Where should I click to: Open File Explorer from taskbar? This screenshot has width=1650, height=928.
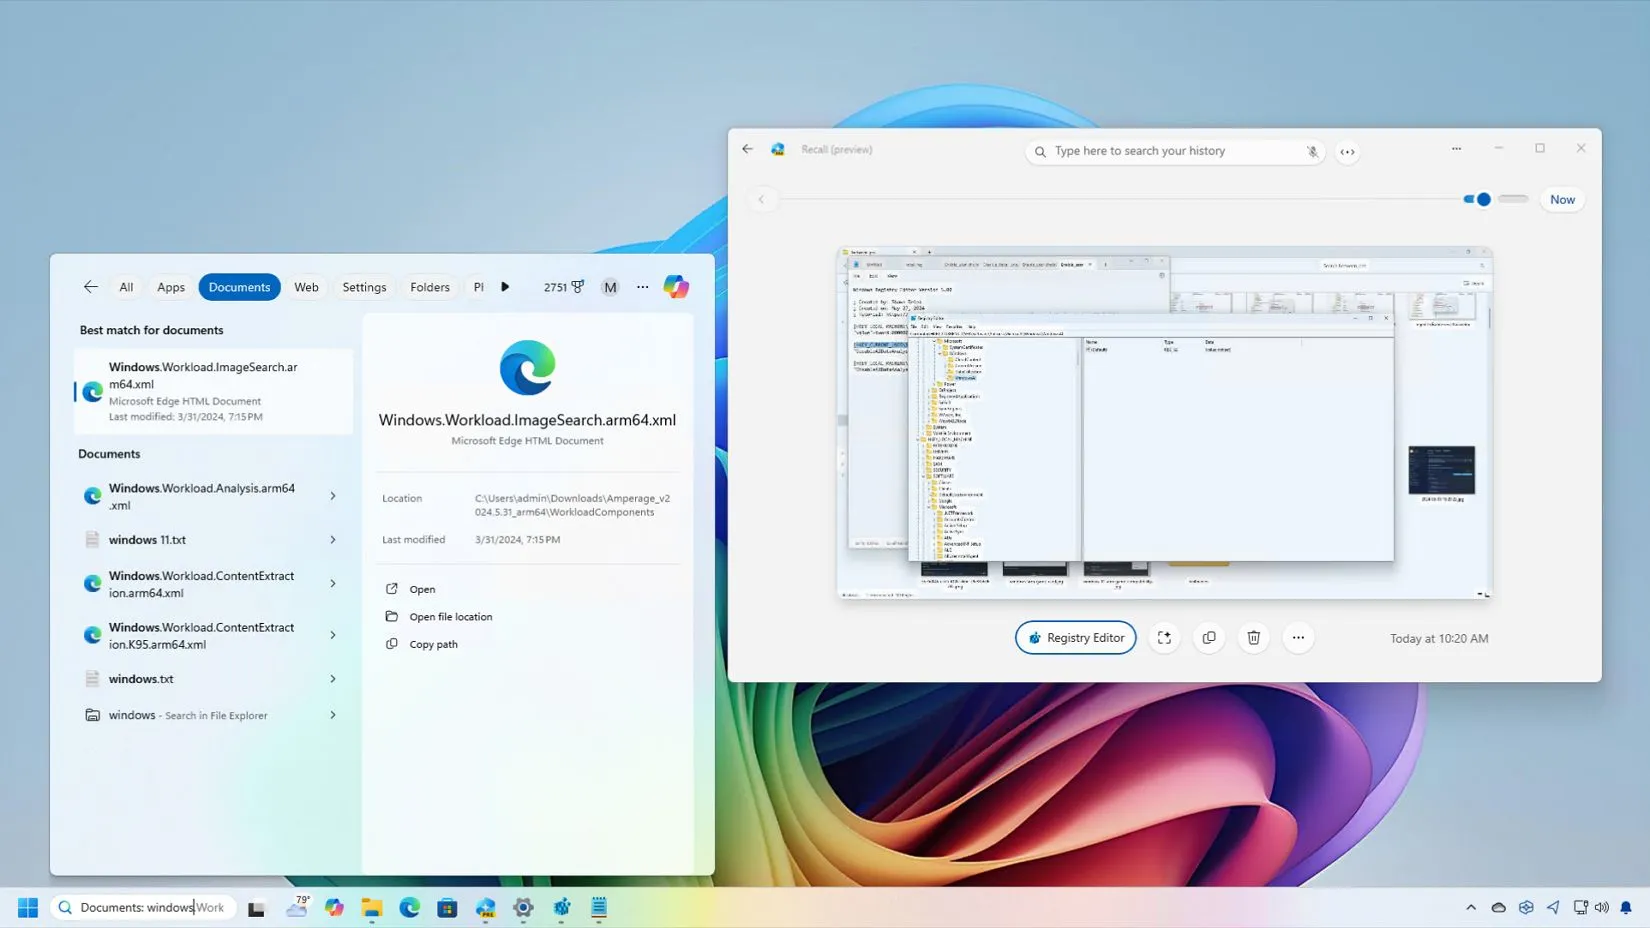click(x=372, y=907)
